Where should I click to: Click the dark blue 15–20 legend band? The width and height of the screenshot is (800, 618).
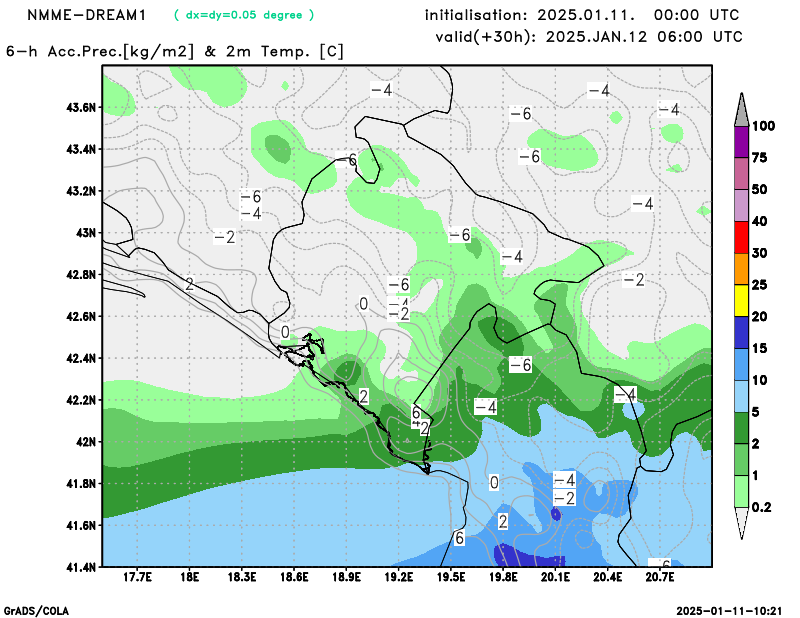[741, 333]
